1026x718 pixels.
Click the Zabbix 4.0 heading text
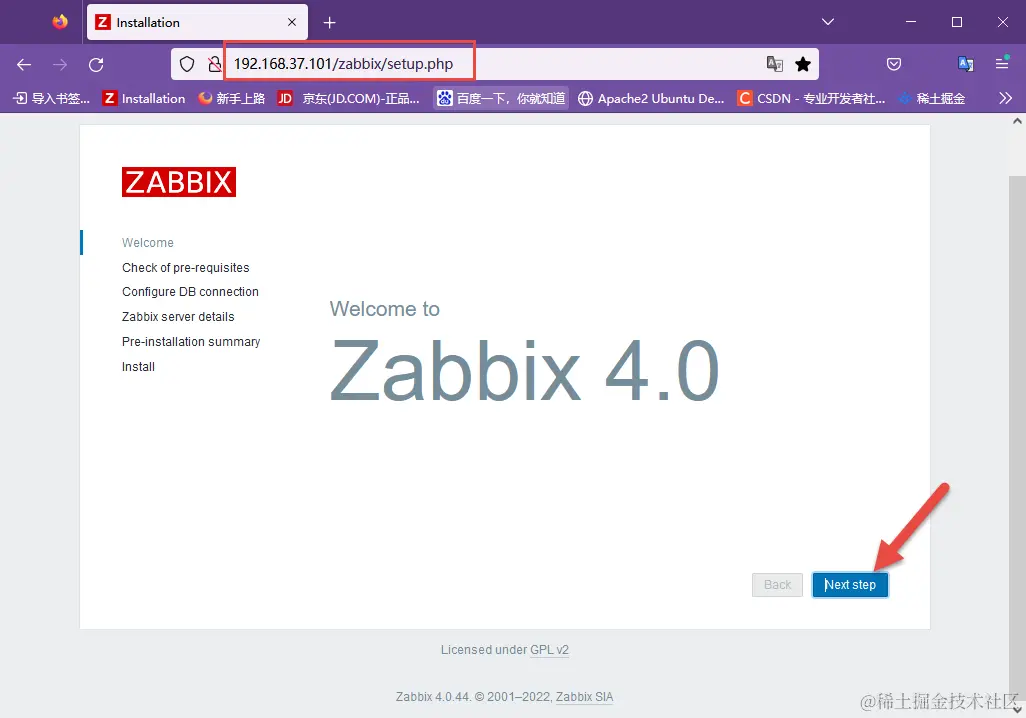pos(524,370)
